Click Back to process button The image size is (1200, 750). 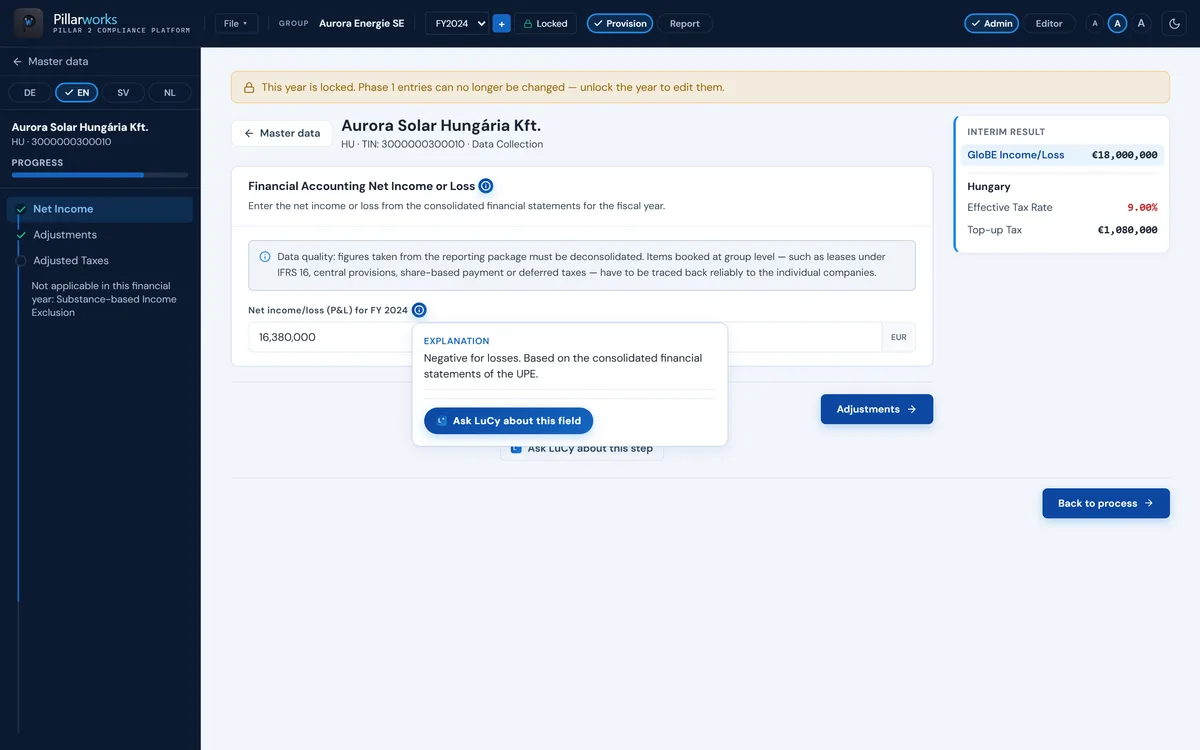1106,503
